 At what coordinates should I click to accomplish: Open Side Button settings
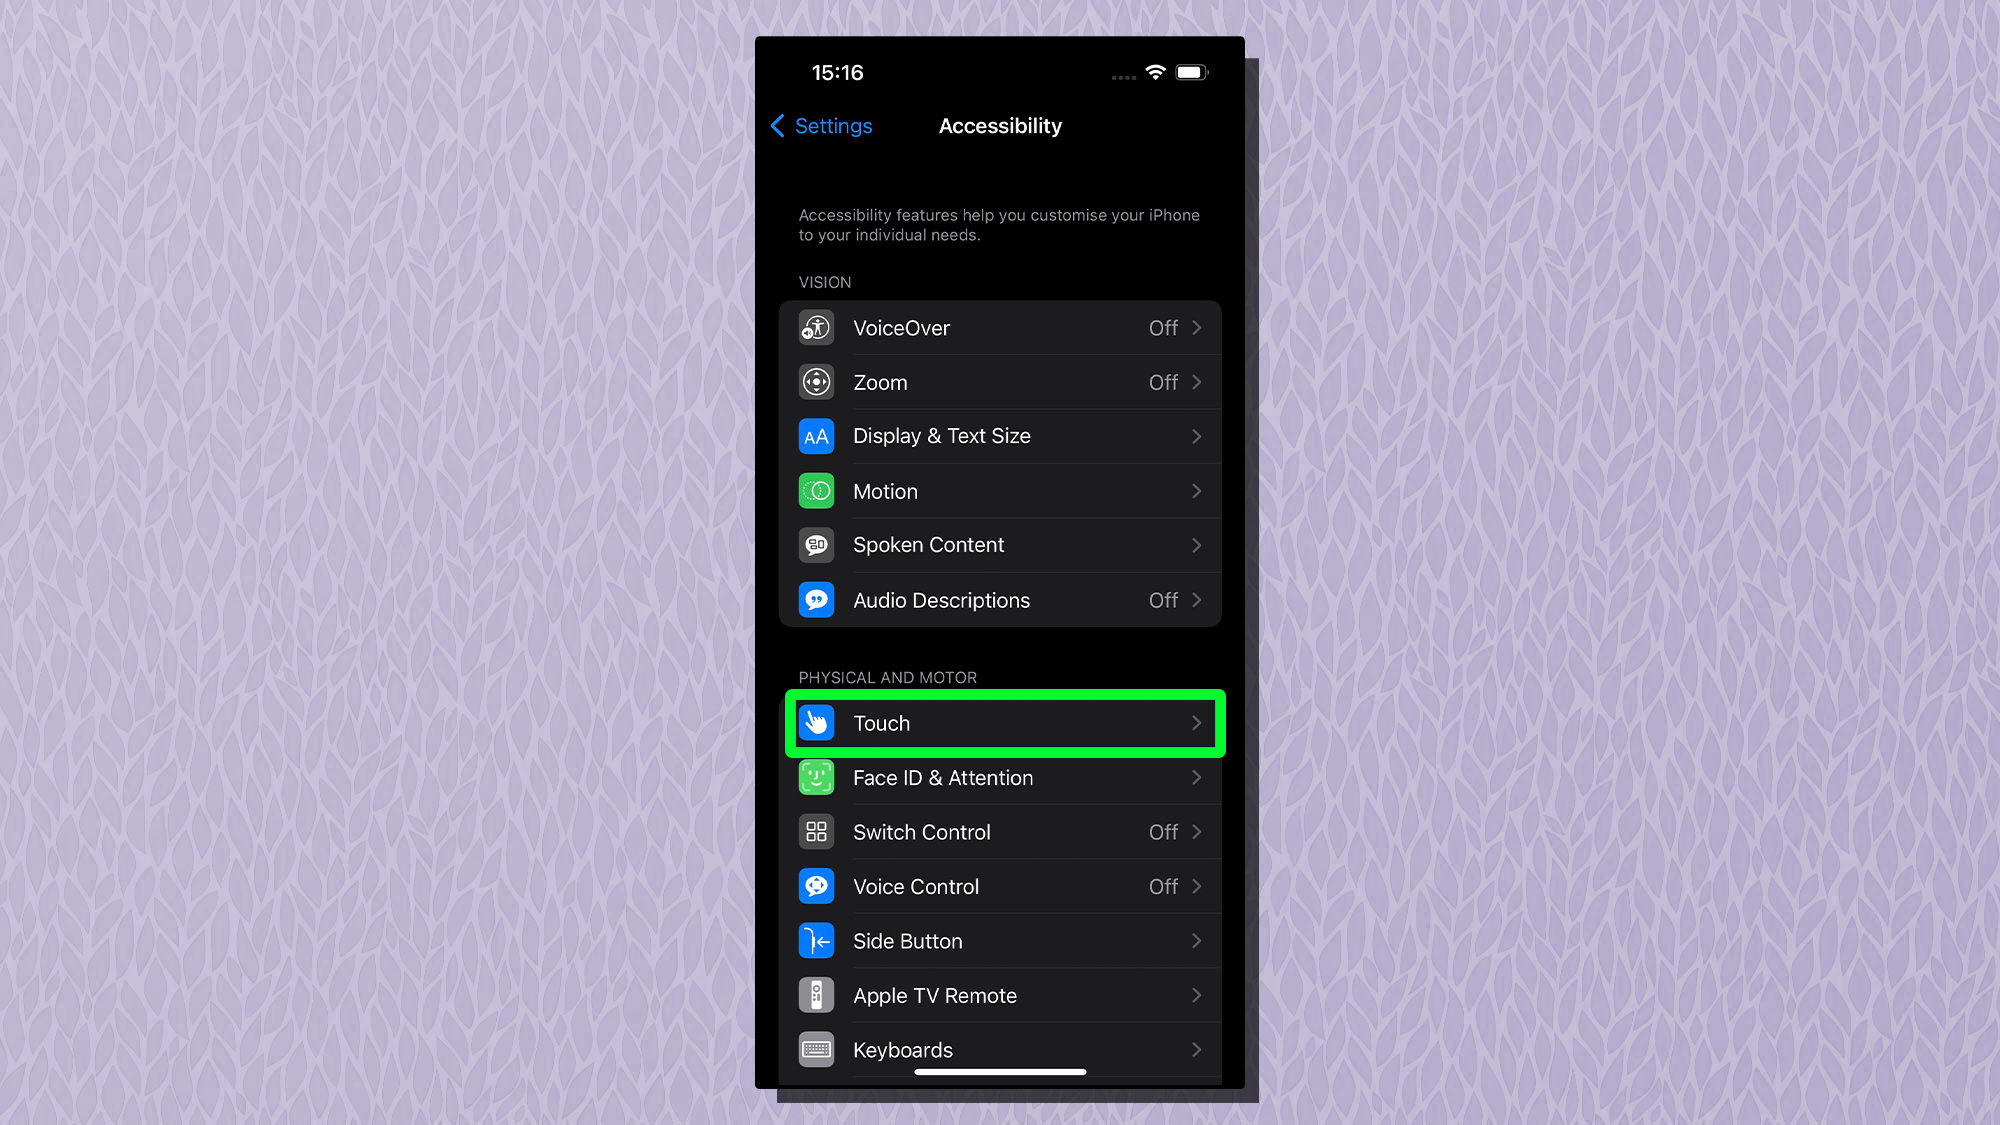(x=999, y=941)
